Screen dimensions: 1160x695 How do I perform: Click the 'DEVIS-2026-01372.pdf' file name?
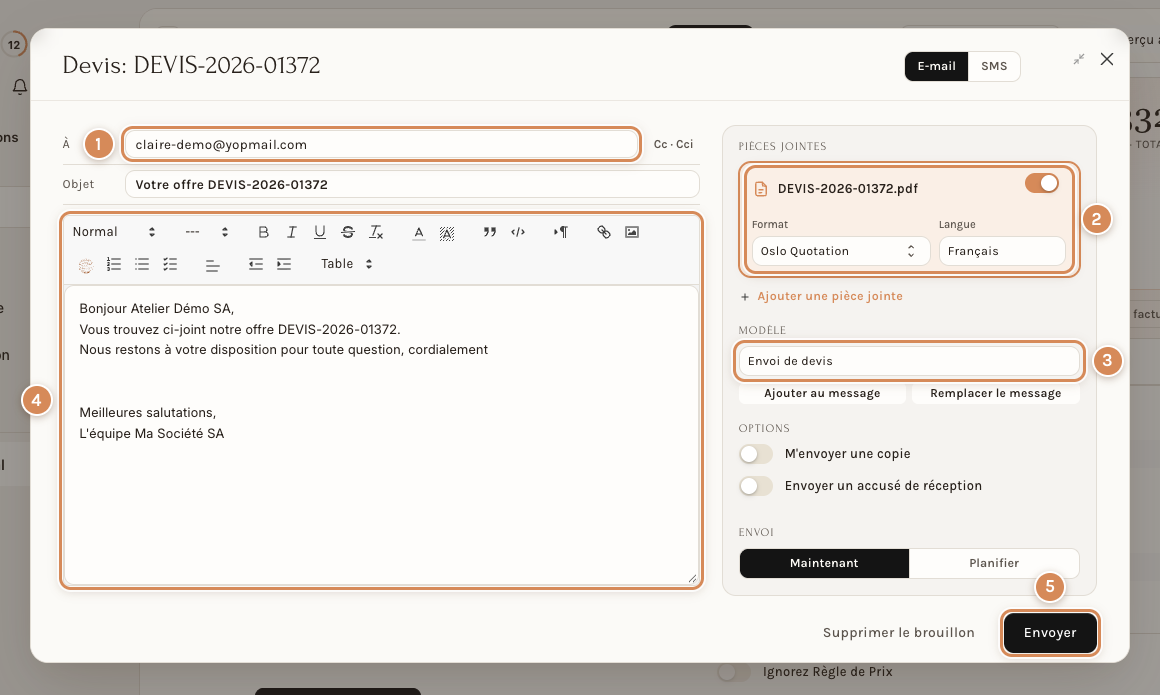click(x=848, y=189)
